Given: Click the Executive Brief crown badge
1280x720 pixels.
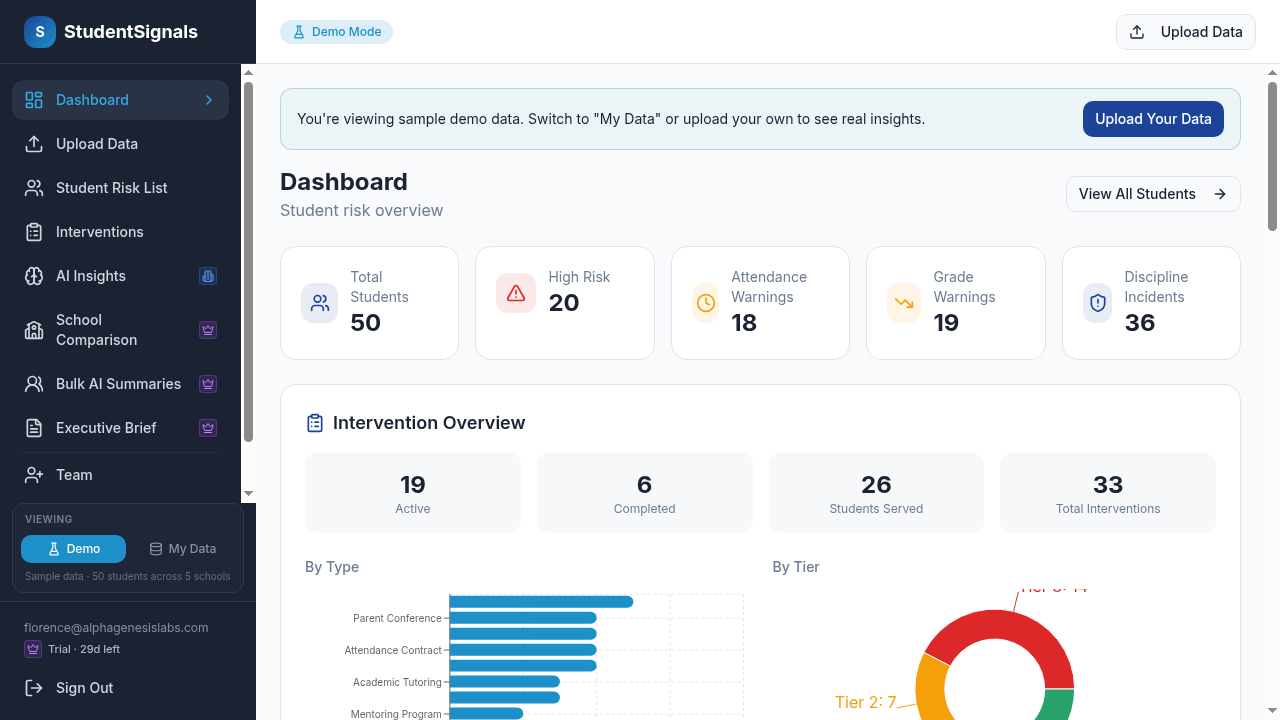Looking at the screenshot, I should point(208,428).
